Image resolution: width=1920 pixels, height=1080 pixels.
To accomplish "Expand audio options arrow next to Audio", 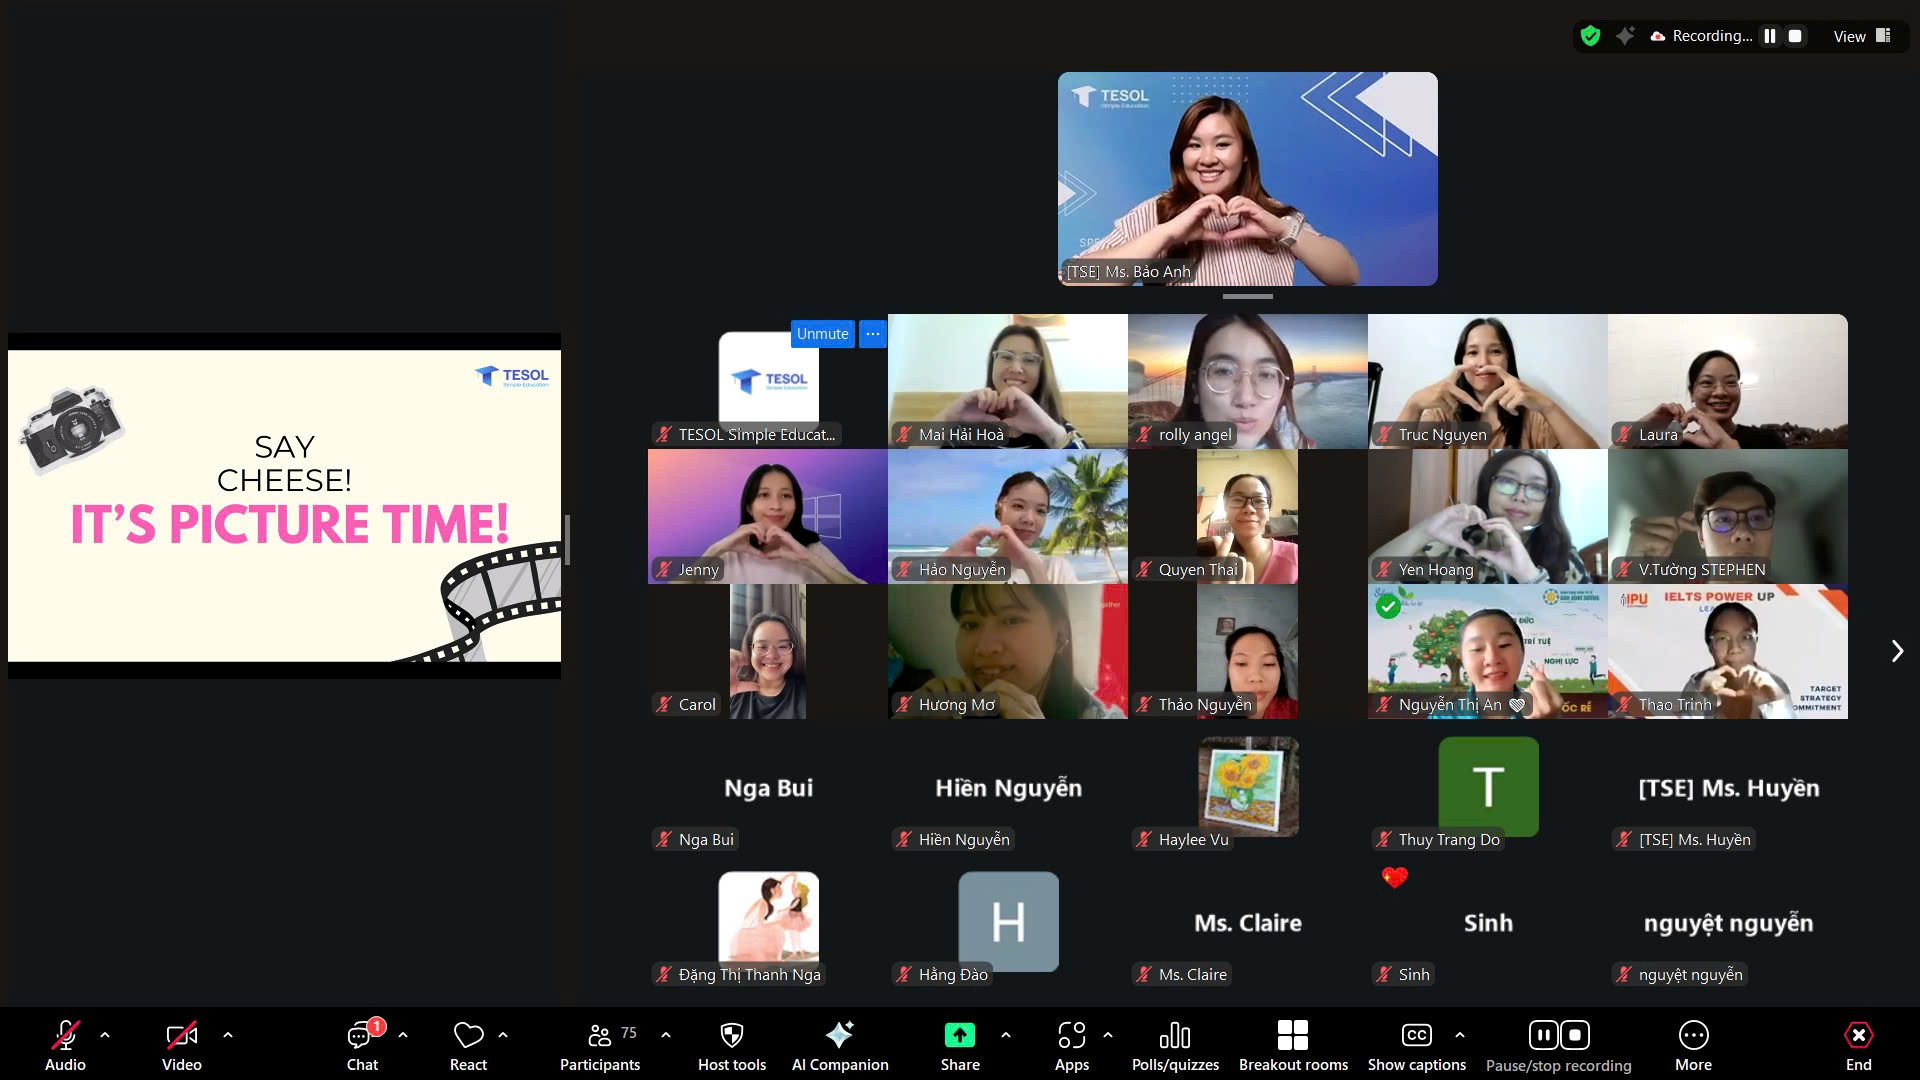I will [x=105, y=1035].
